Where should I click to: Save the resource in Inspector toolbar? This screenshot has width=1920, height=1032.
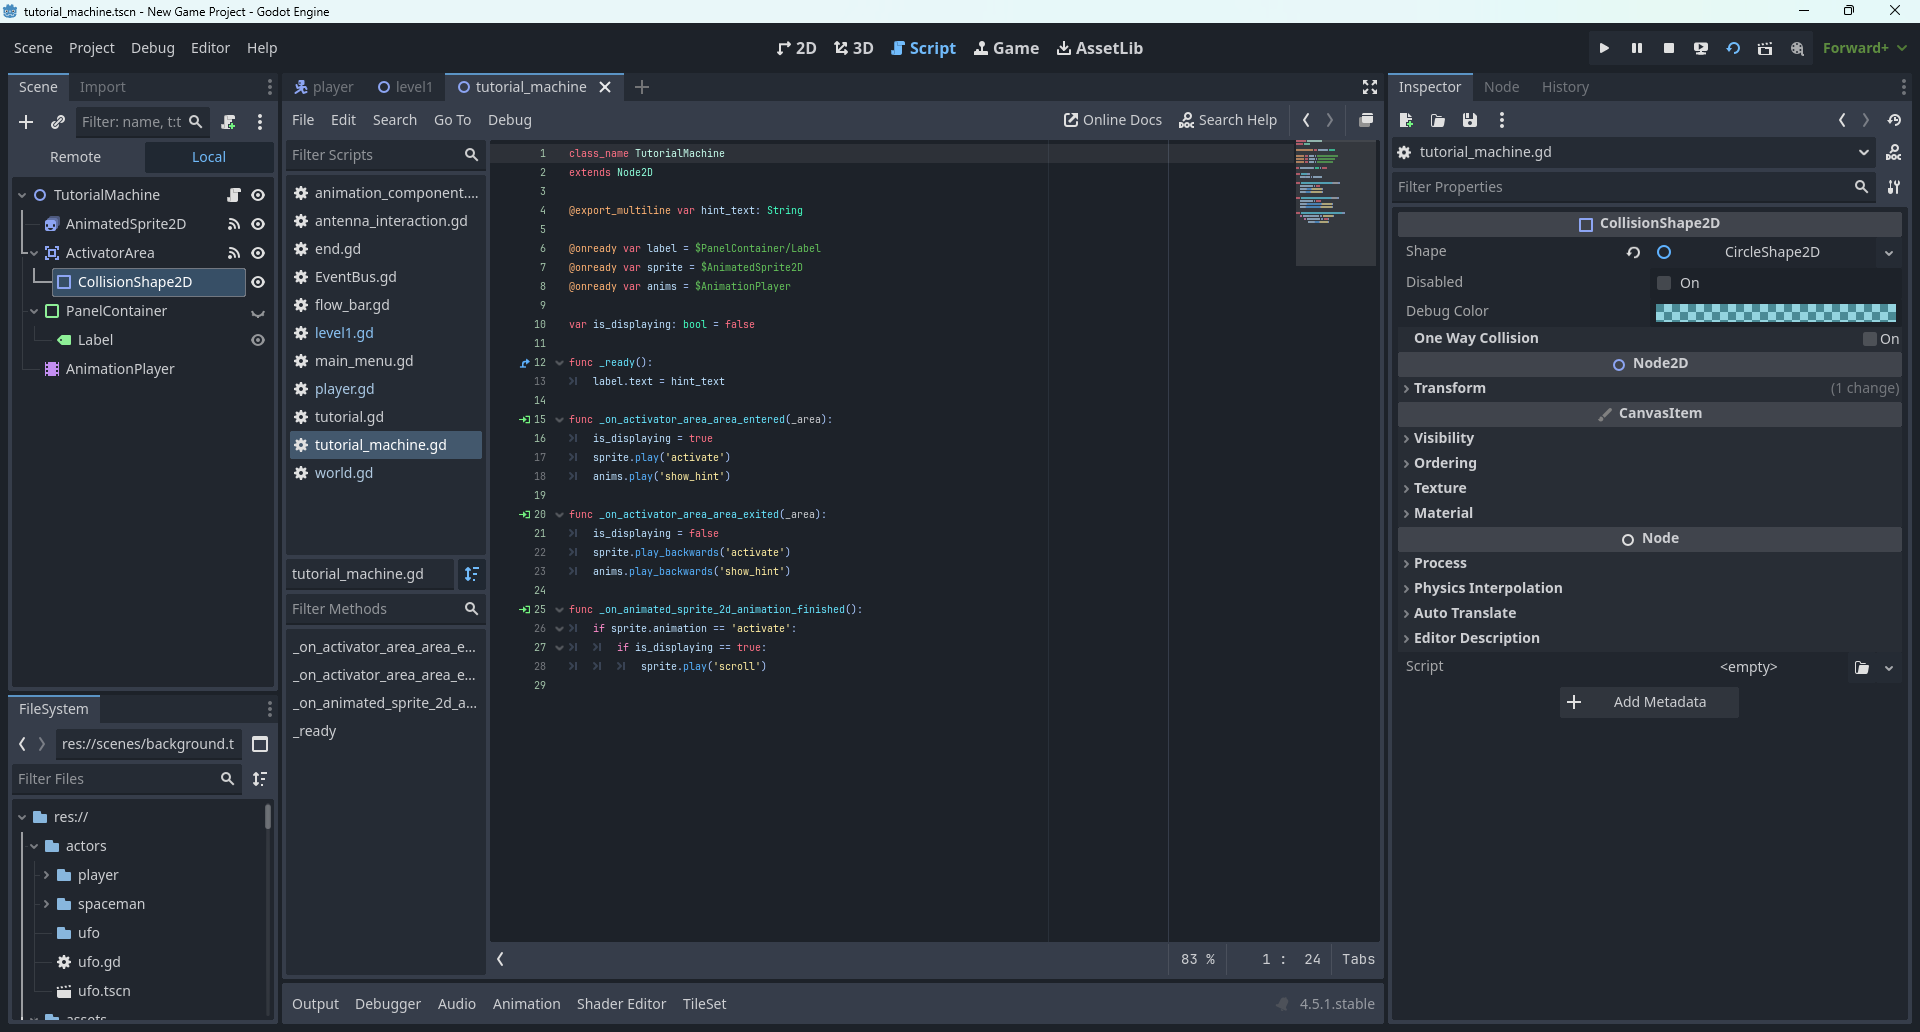(x=1469, y=120)
